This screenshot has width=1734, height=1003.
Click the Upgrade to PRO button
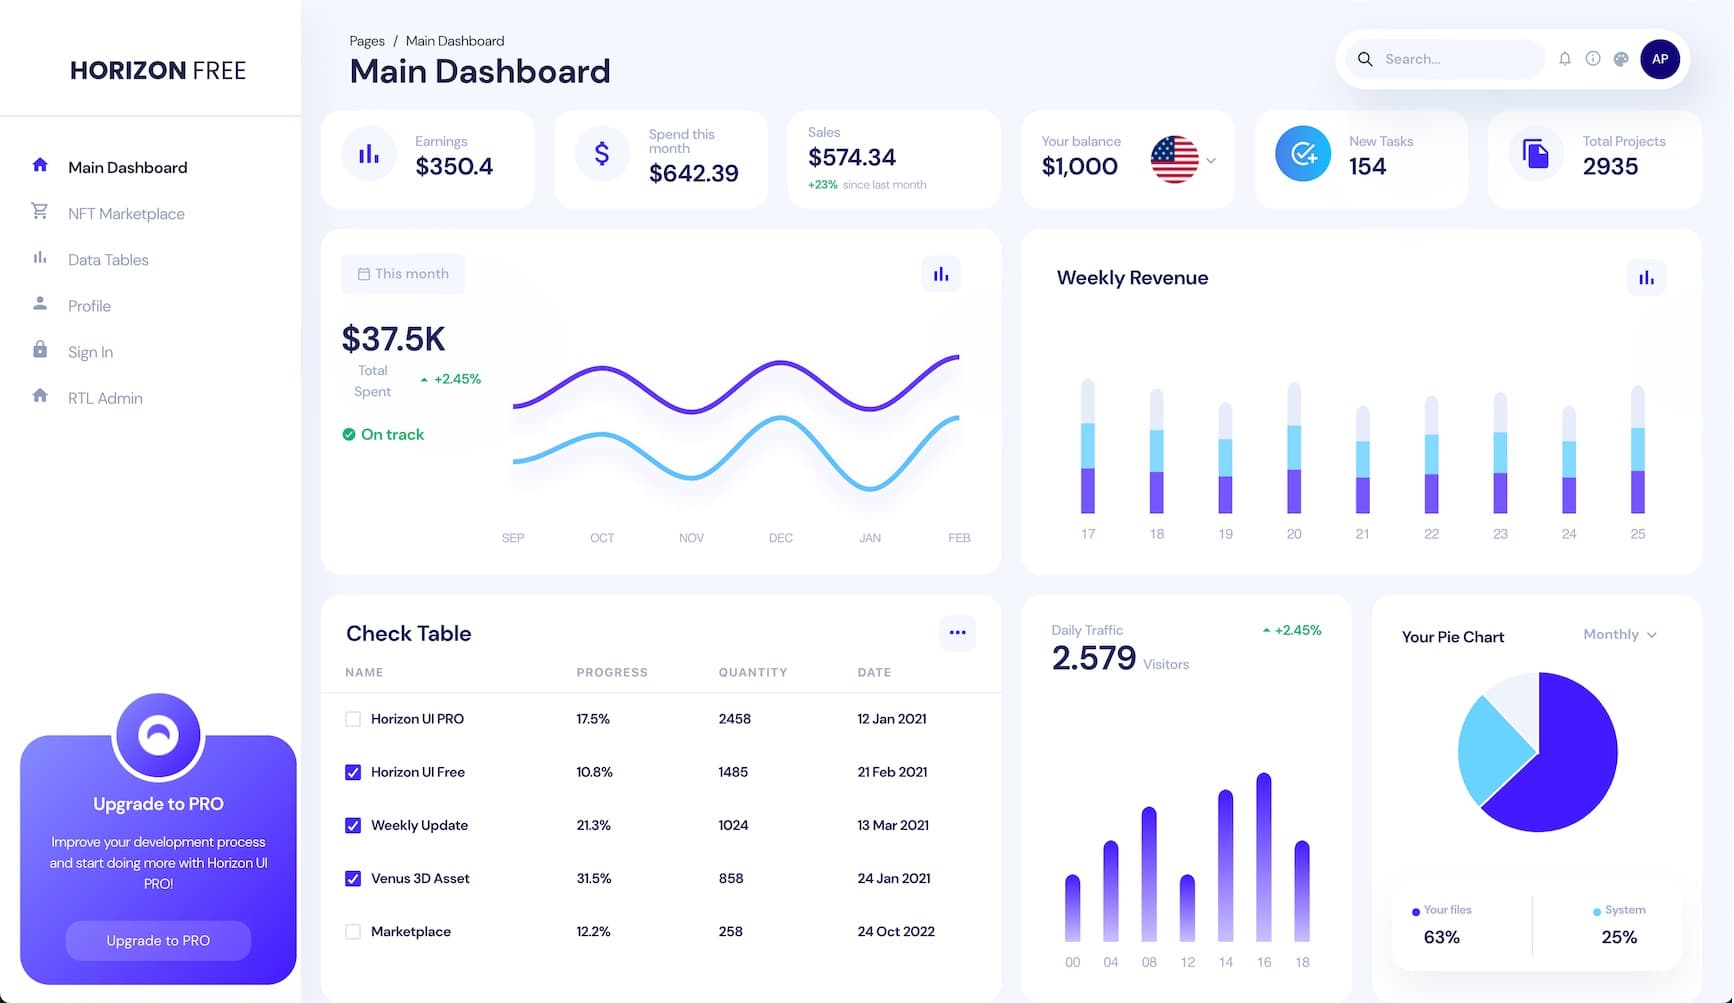[x=157, y=940]
